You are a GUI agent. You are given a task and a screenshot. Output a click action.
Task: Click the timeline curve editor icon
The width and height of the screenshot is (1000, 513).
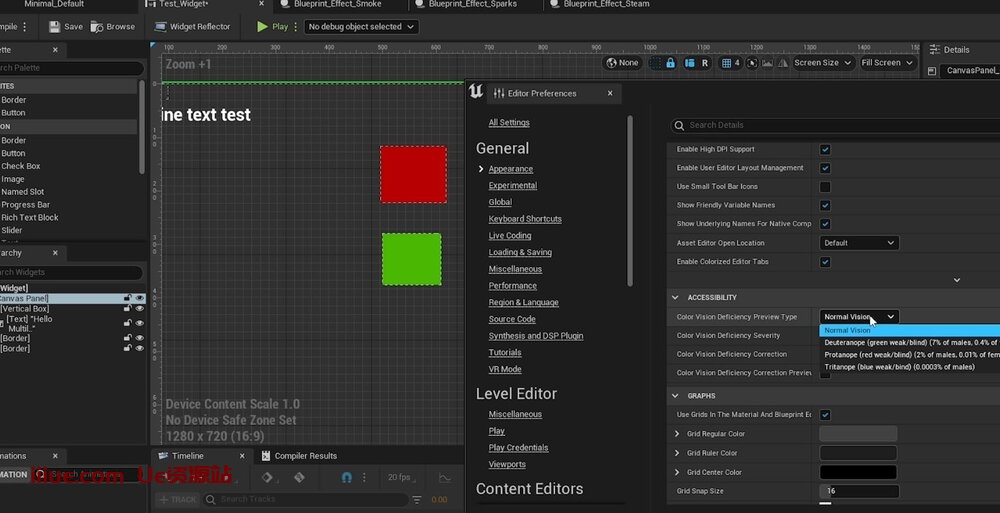[445, 478]
